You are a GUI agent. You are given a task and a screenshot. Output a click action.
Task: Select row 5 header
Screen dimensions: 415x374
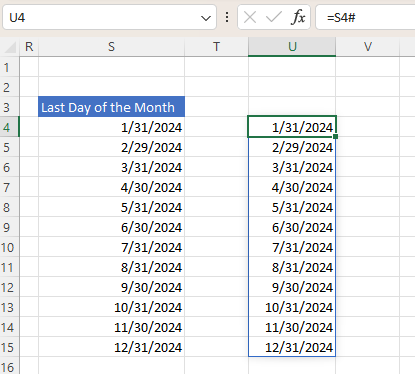(x=10, y=147)
